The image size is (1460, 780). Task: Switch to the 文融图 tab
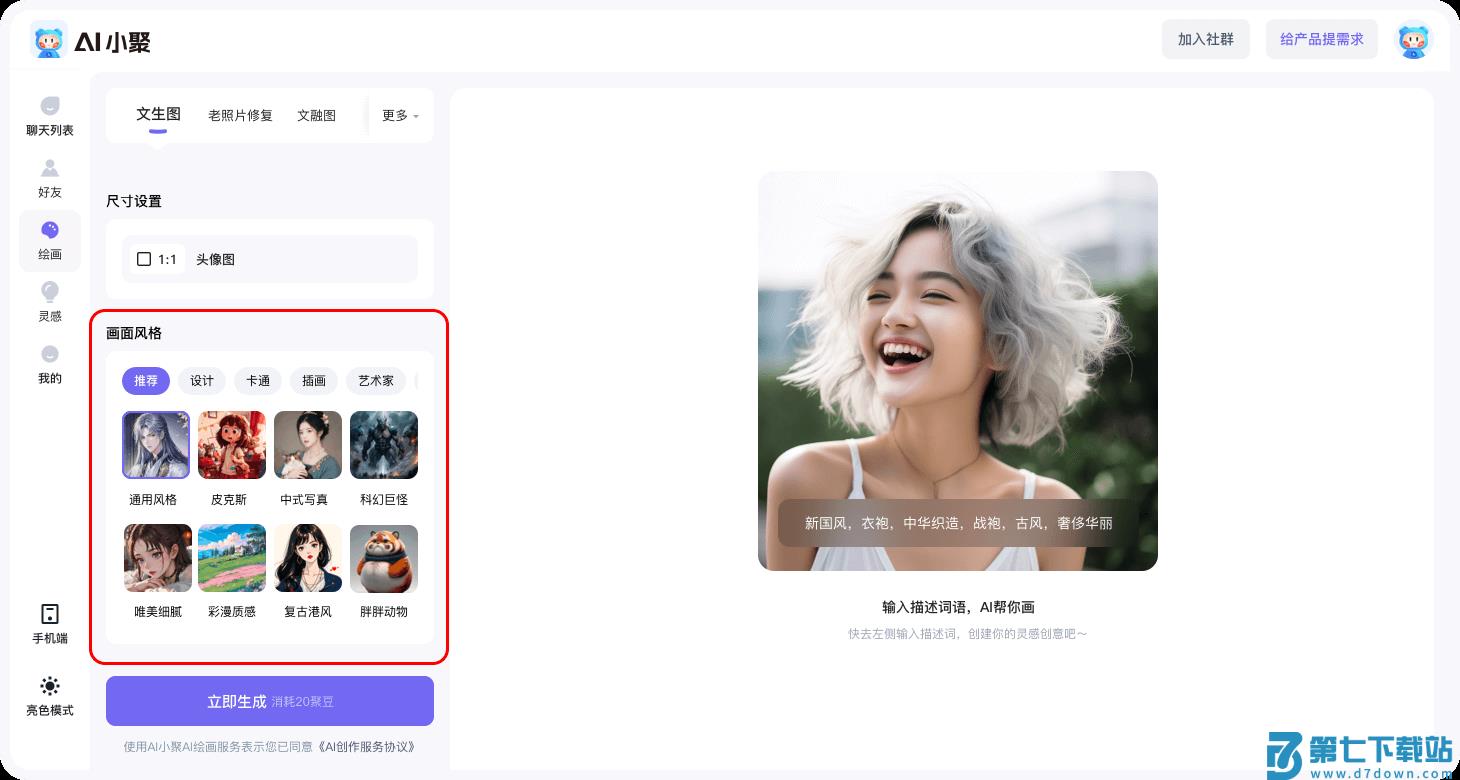tap(317, 115)
